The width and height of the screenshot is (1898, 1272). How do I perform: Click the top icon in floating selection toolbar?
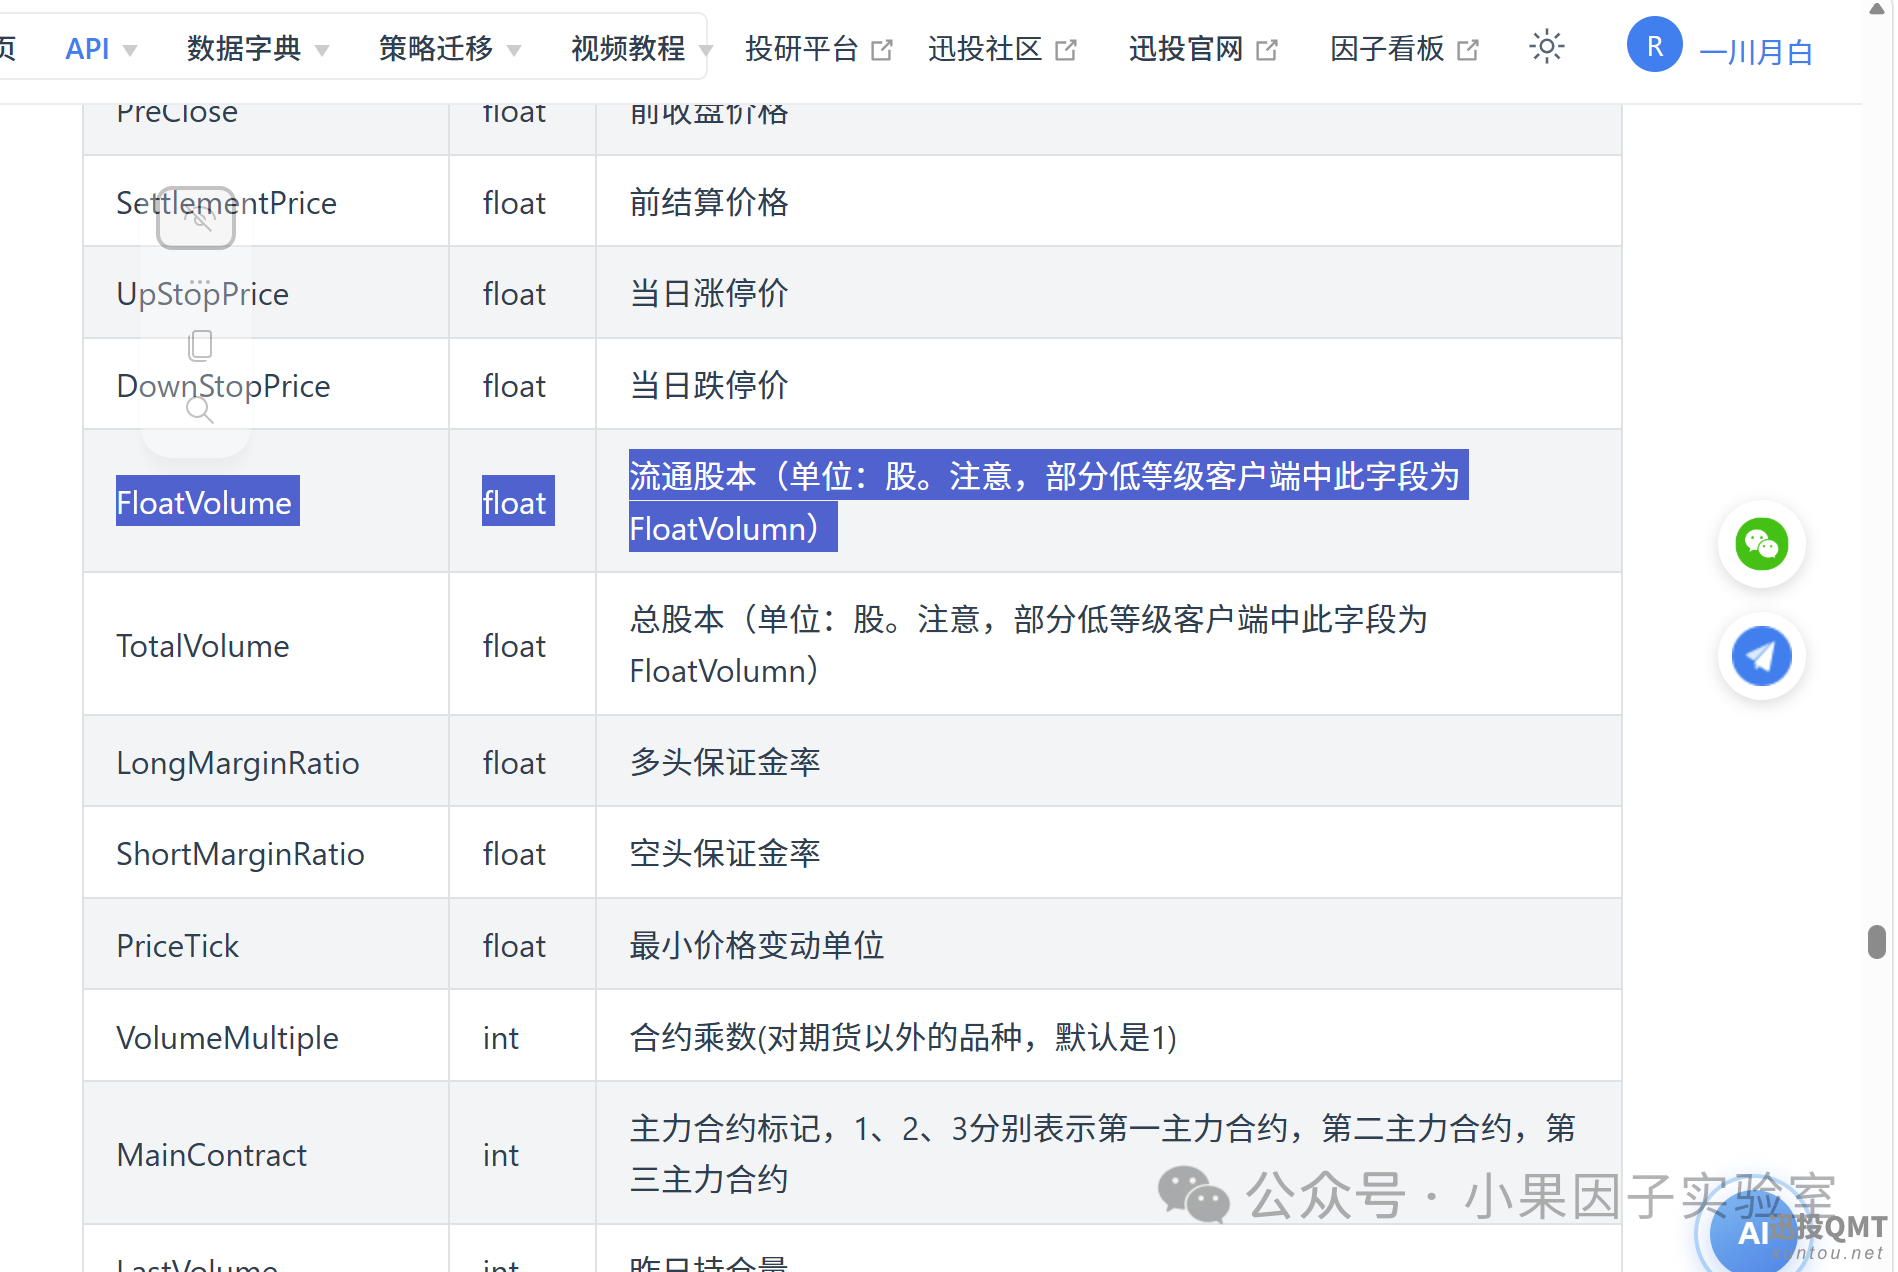point(196,217)
